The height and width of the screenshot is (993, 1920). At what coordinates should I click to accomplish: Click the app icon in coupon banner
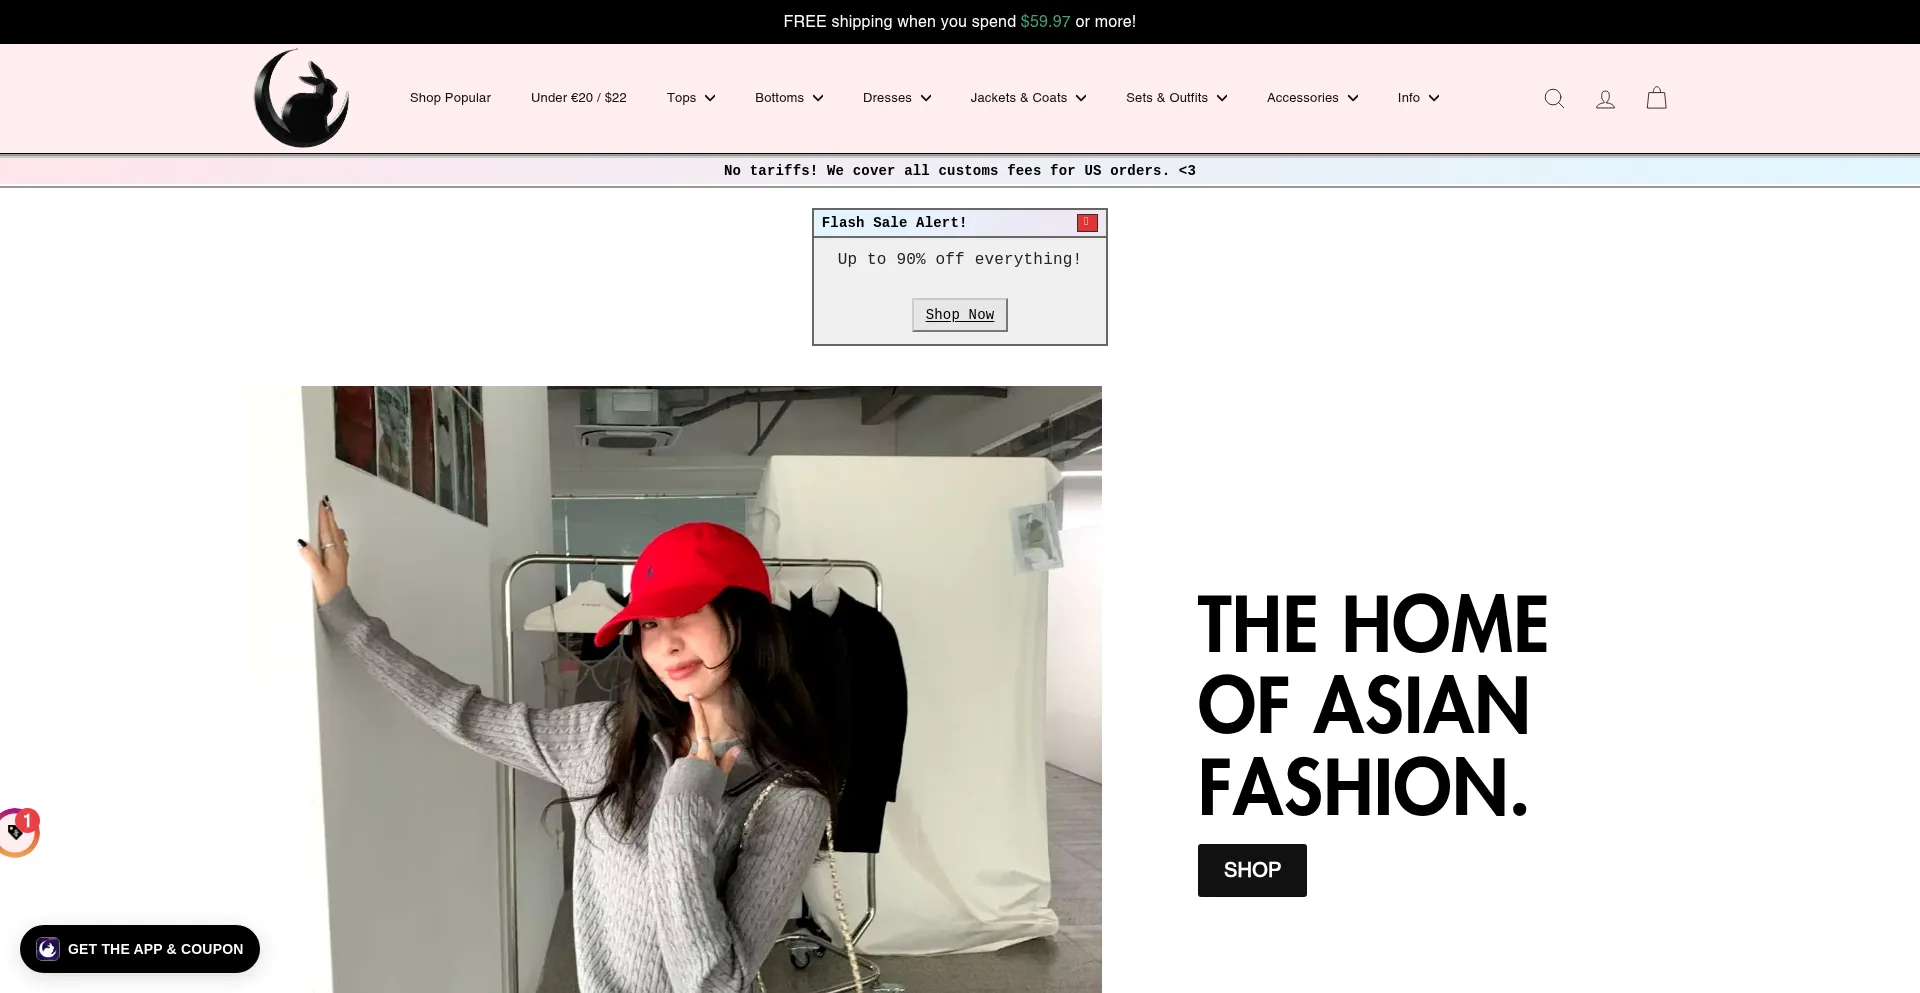coord(48,949)
